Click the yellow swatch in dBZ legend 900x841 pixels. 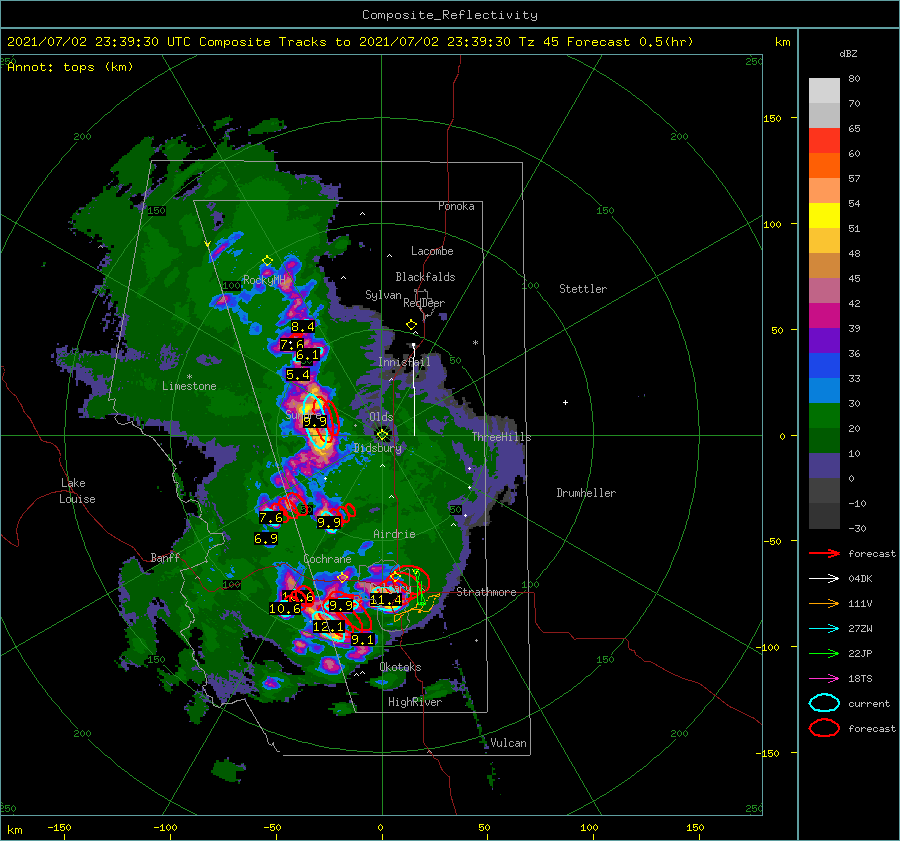click(x=824, y=215)
